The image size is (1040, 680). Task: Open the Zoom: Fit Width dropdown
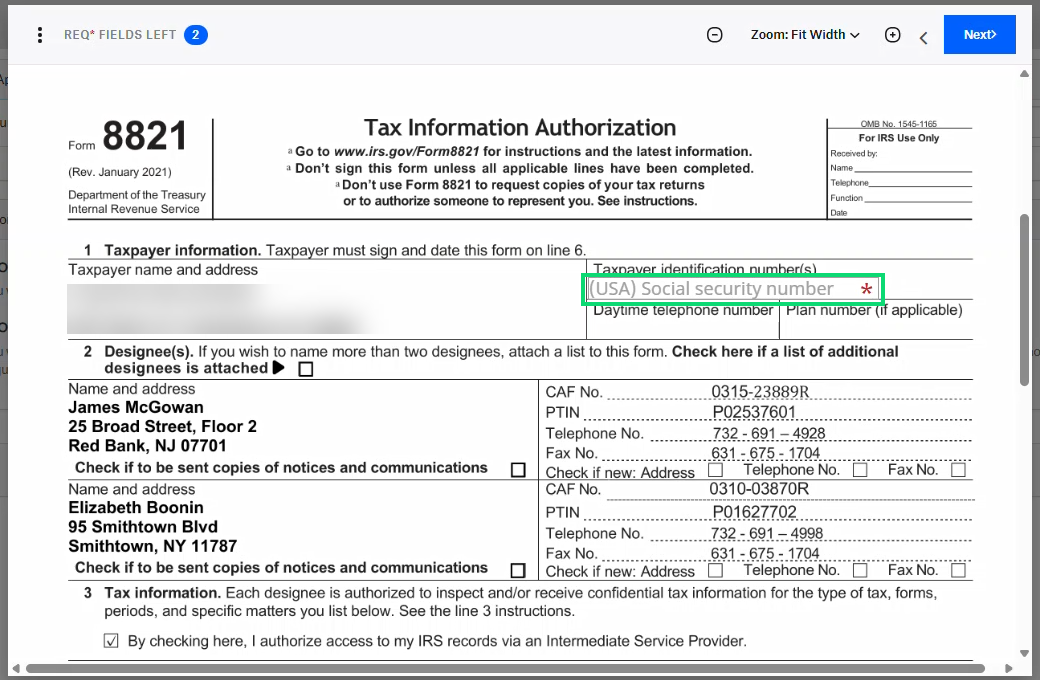point(805,34)
